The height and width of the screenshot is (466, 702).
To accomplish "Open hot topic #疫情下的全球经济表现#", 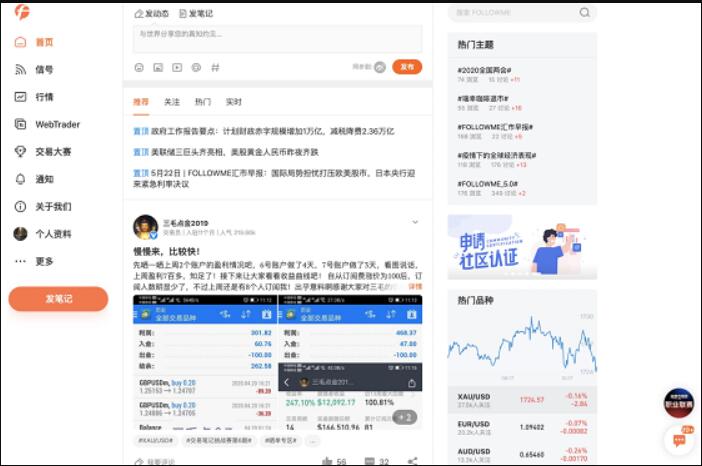I will (497, 155).
